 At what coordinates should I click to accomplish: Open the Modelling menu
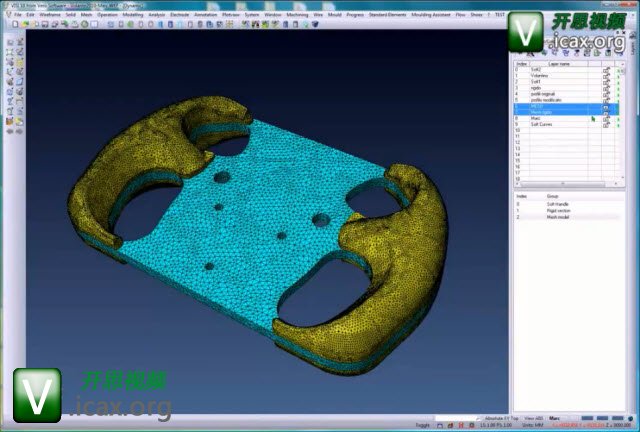point(133,15)
